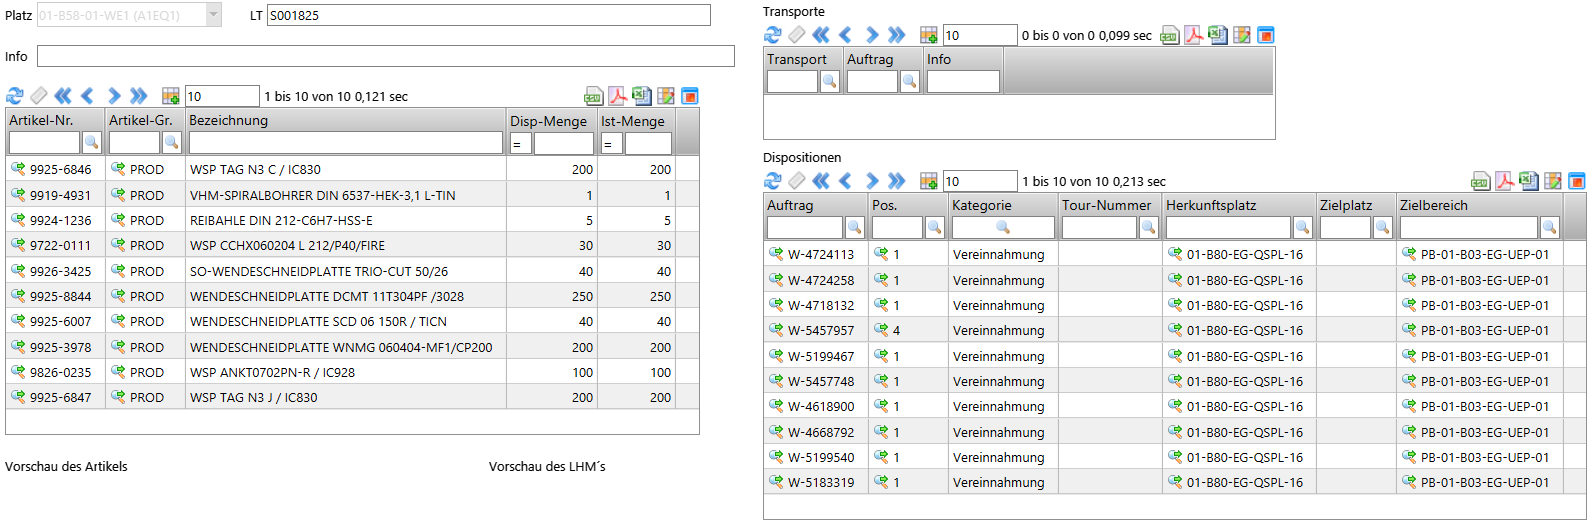Open search lookup for Artikel-Nr. filter

click(91, 143)
